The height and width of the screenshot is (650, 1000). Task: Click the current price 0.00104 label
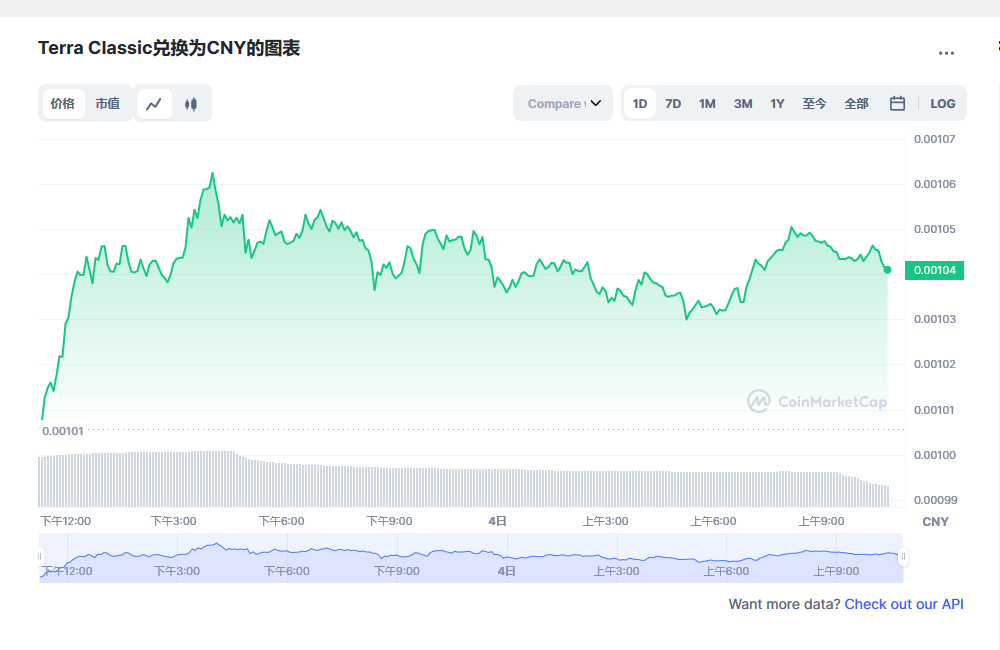[x=934, y=270]
